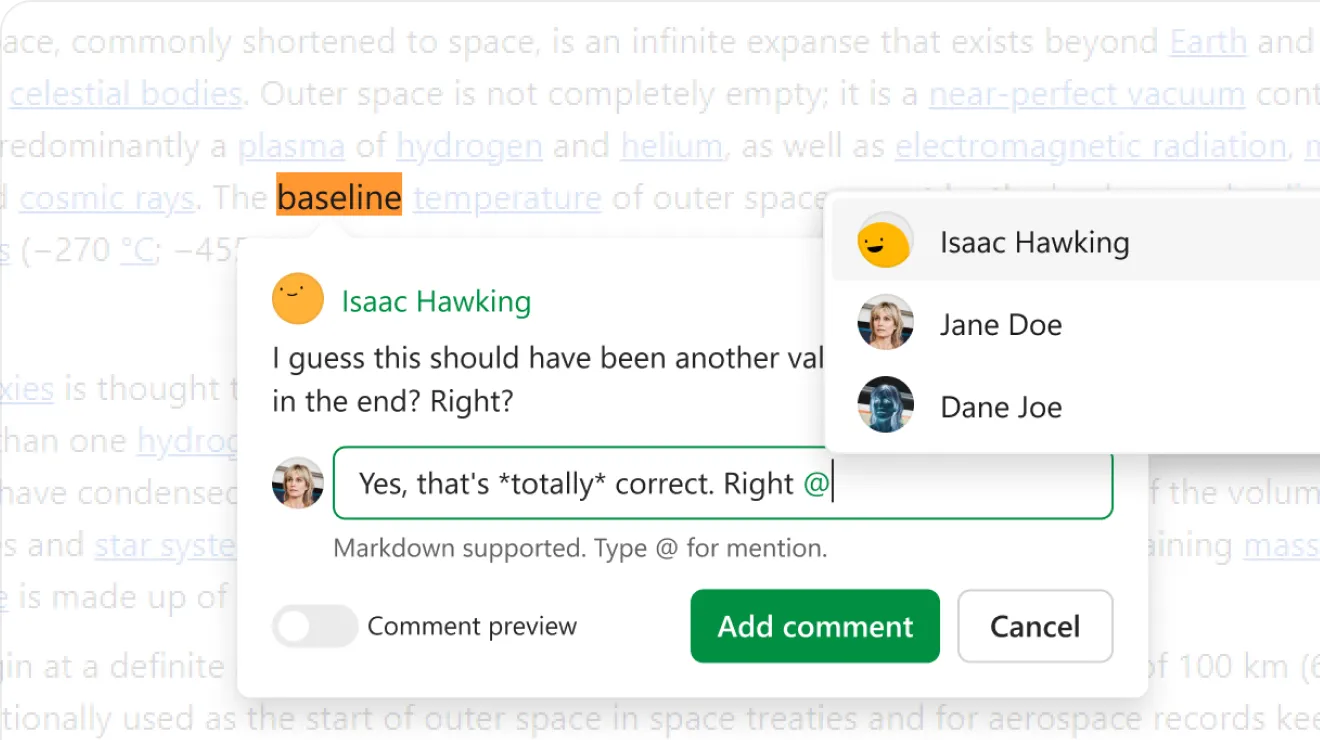Pick Dane Joe from the mention list

[x=1001, y=407]
